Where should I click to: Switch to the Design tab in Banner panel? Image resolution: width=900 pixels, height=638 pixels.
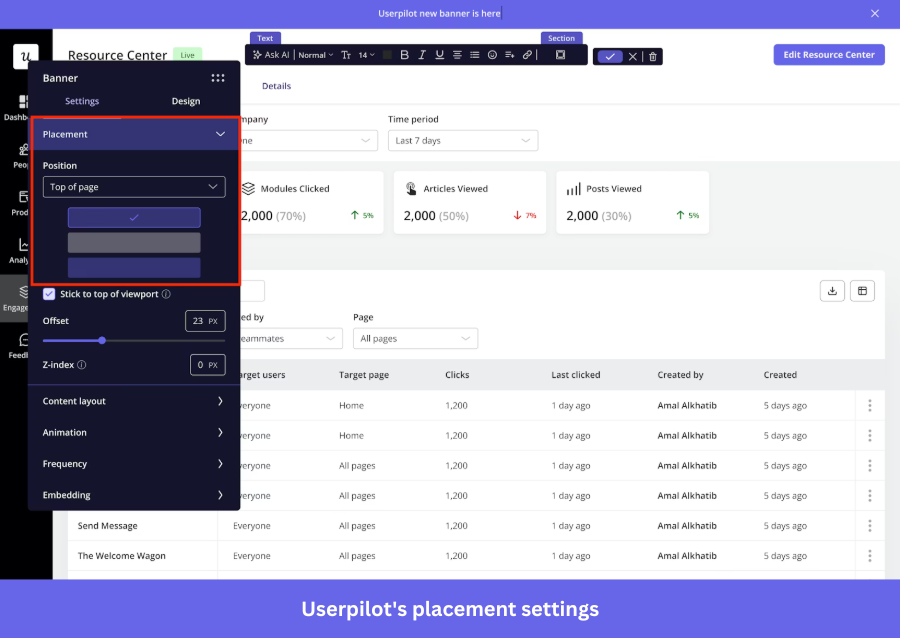186,101
